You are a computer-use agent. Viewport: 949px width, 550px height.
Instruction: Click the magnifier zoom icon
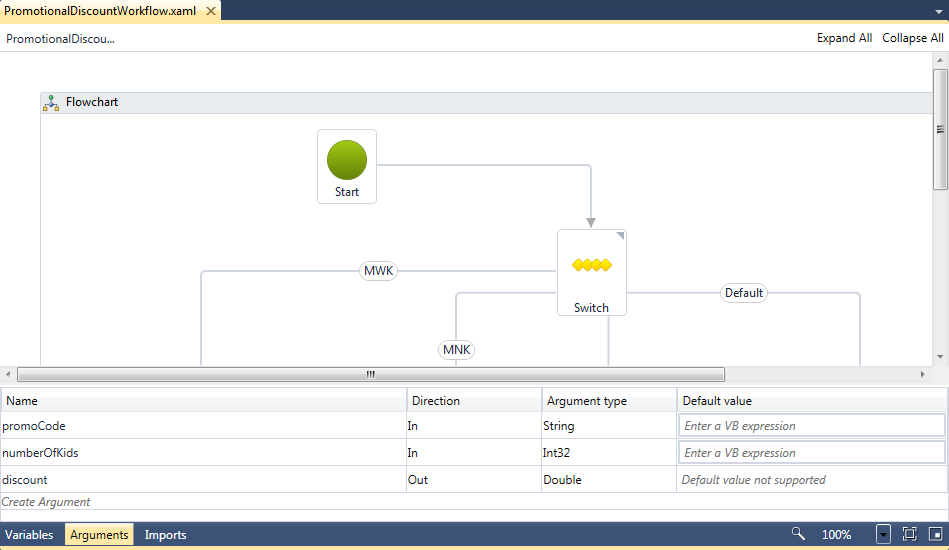798,534
